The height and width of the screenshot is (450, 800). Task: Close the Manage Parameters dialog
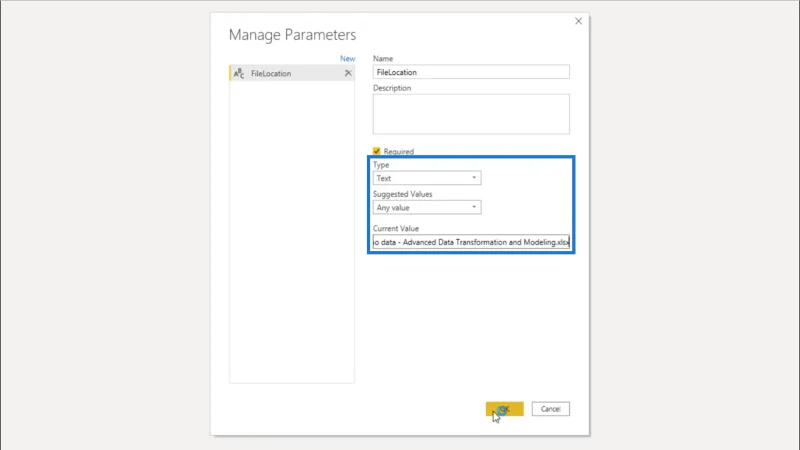pos(578,21)
